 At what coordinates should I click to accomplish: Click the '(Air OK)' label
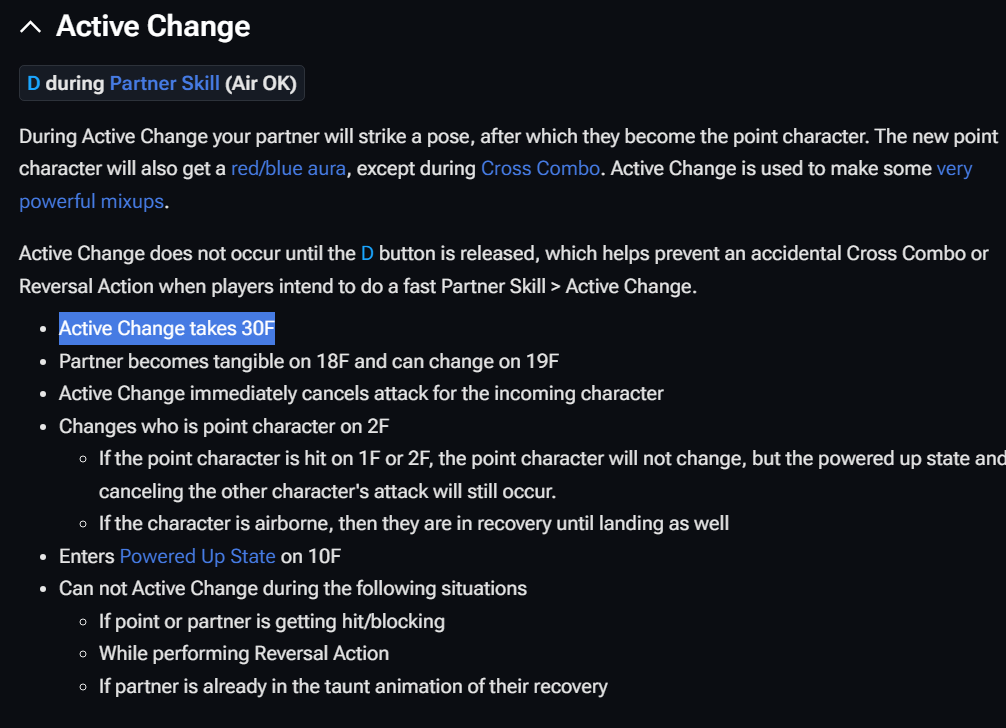point(260,83)
